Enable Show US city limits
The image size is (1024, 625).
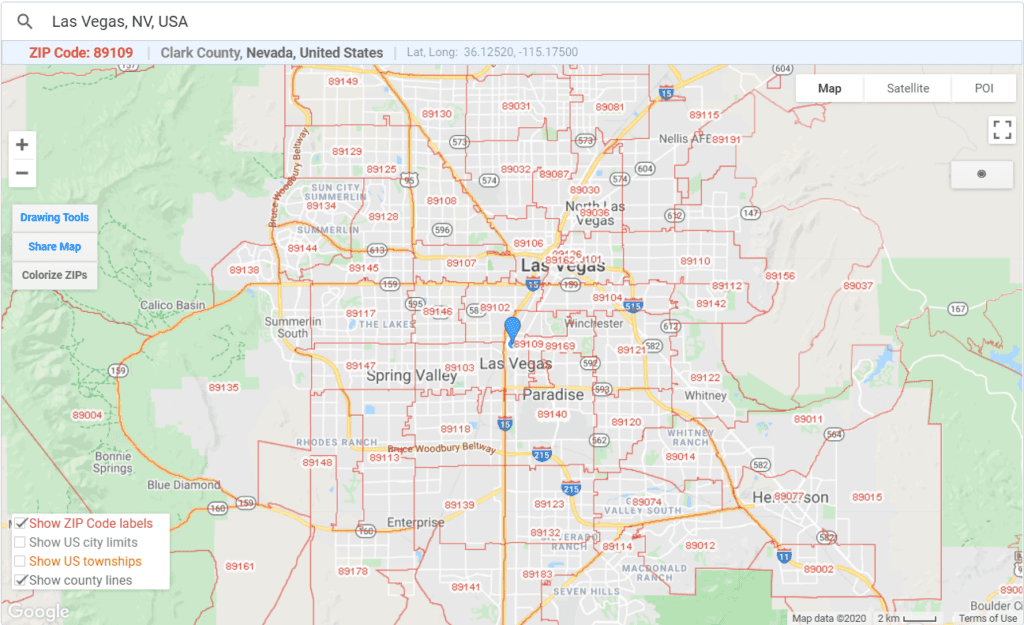[20, 542]
